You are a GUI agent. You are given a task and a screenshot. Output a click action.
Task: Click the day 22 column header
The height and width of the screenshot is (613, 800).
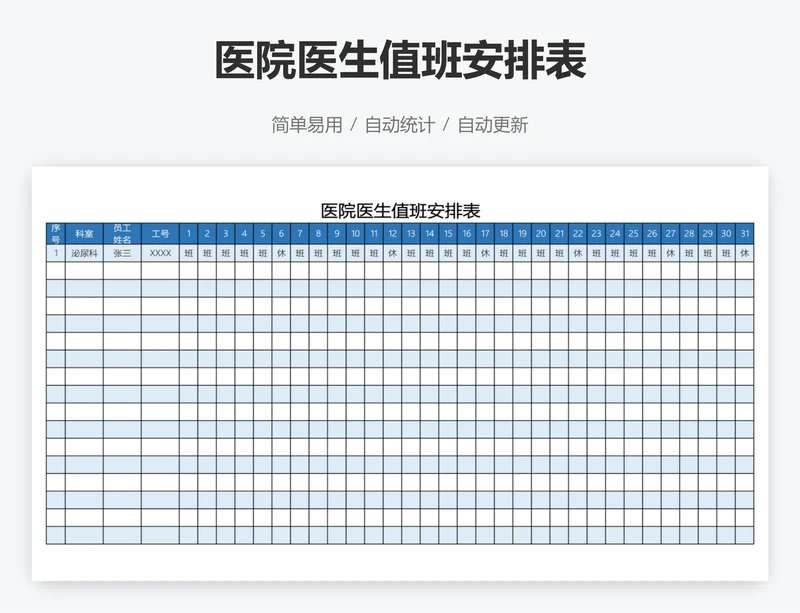point(578,234)
